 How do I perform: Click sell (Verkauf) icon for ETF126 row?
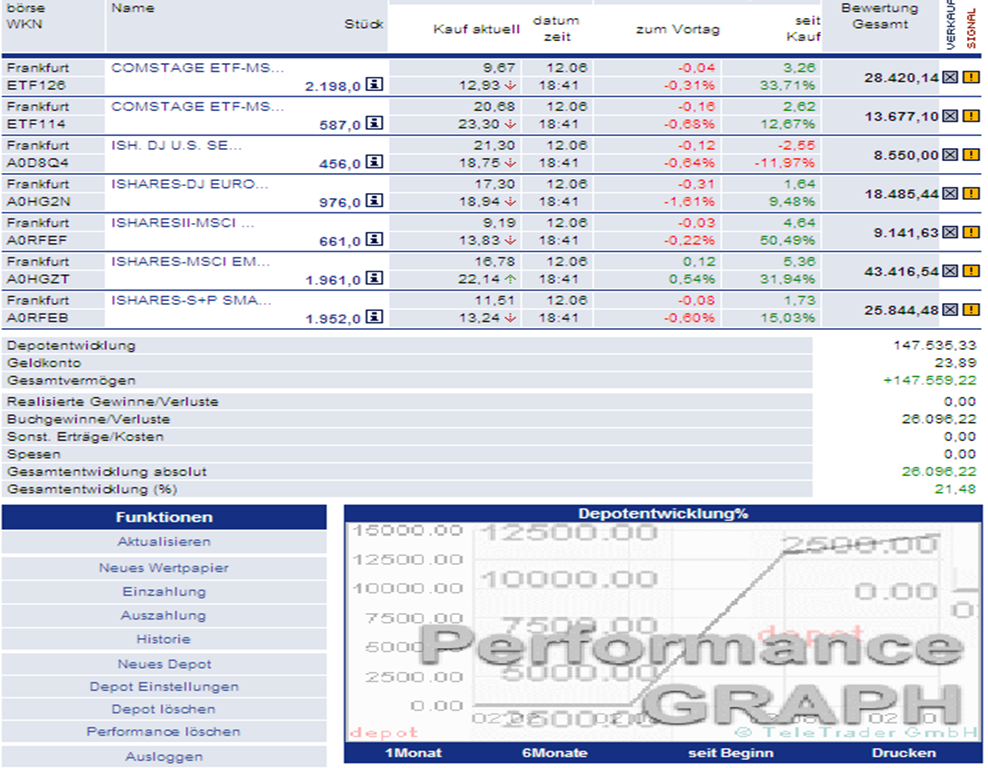[x=950, y=77]
